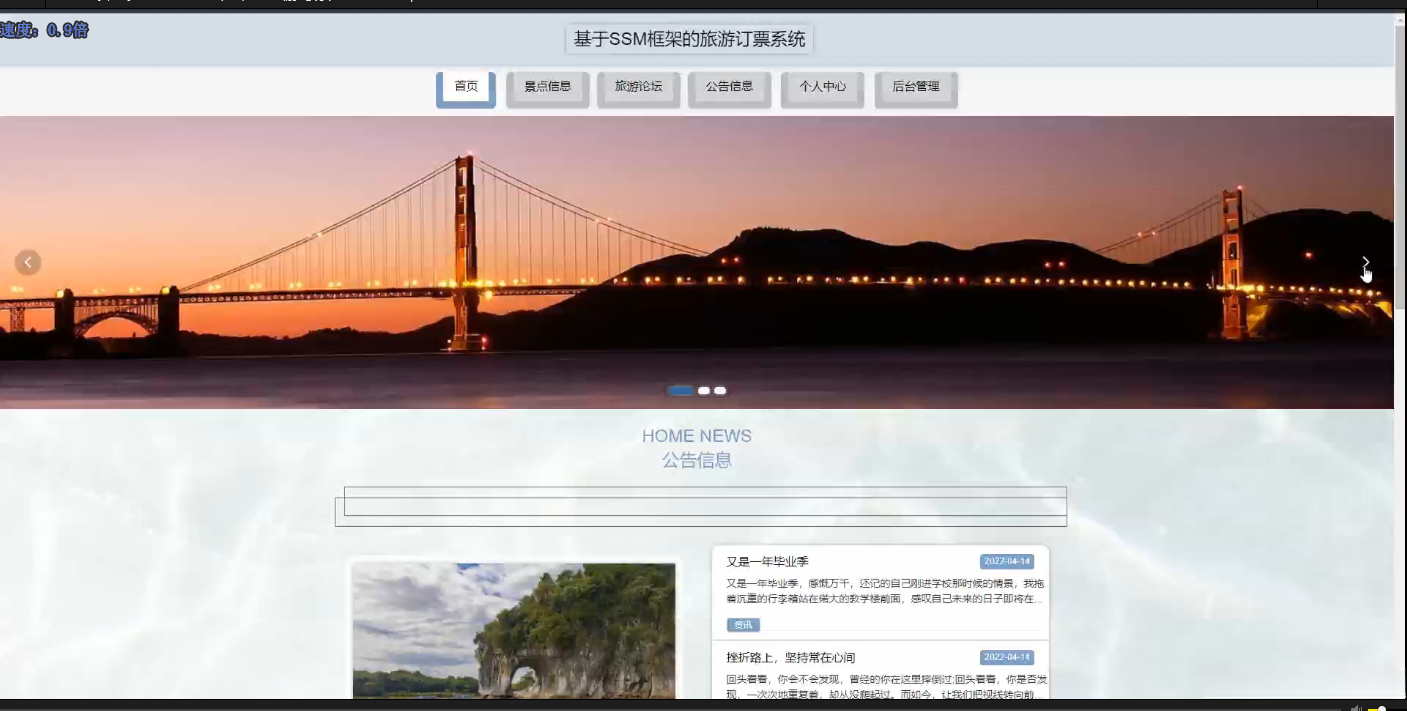
Task: Advance carousel with the next arrow
Action: [1366, 262]
